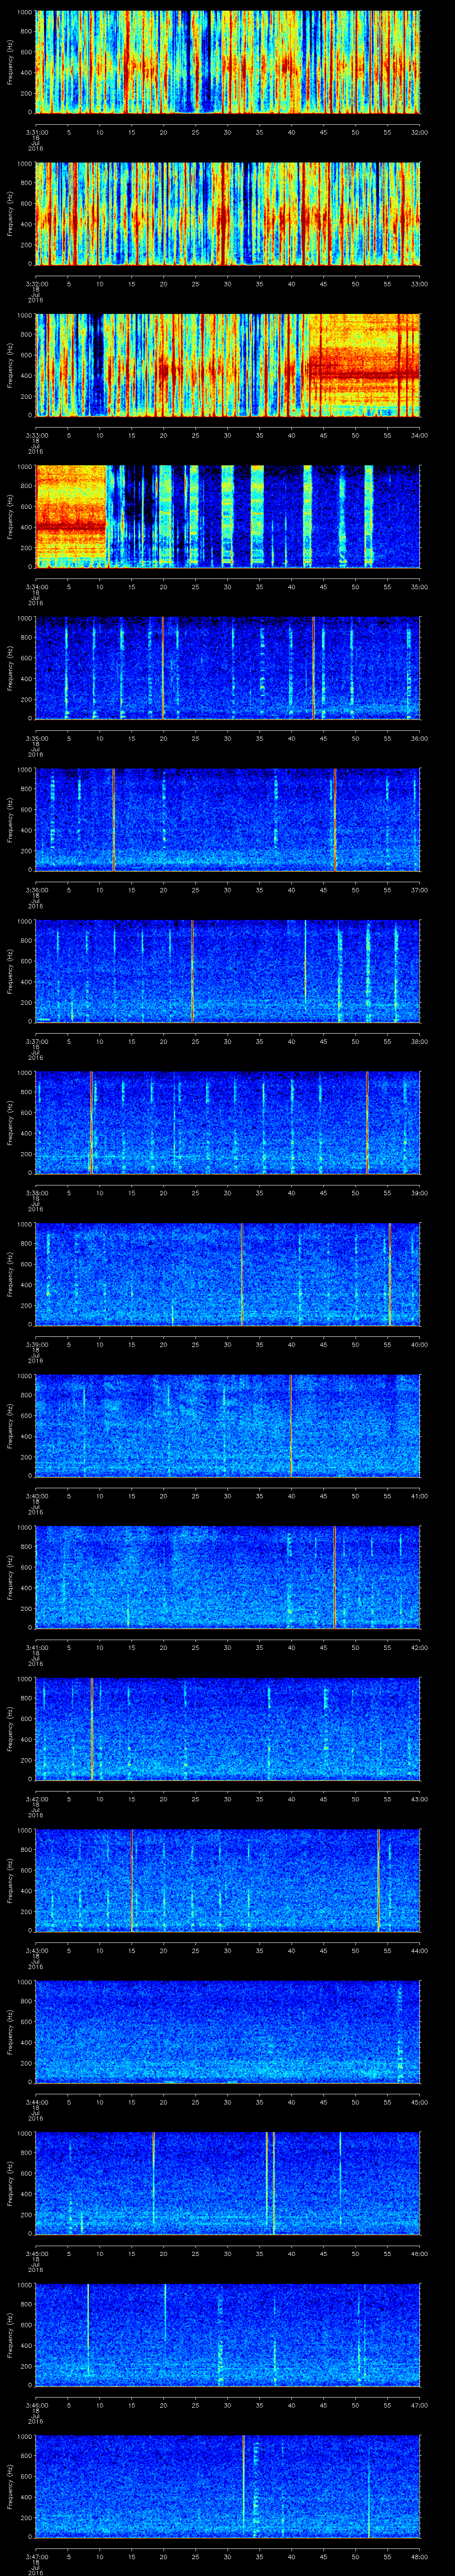Open the spectrogram panel starting at 3:34:00
This screenshot has width=455, height=2576.
tap(228, 517)
